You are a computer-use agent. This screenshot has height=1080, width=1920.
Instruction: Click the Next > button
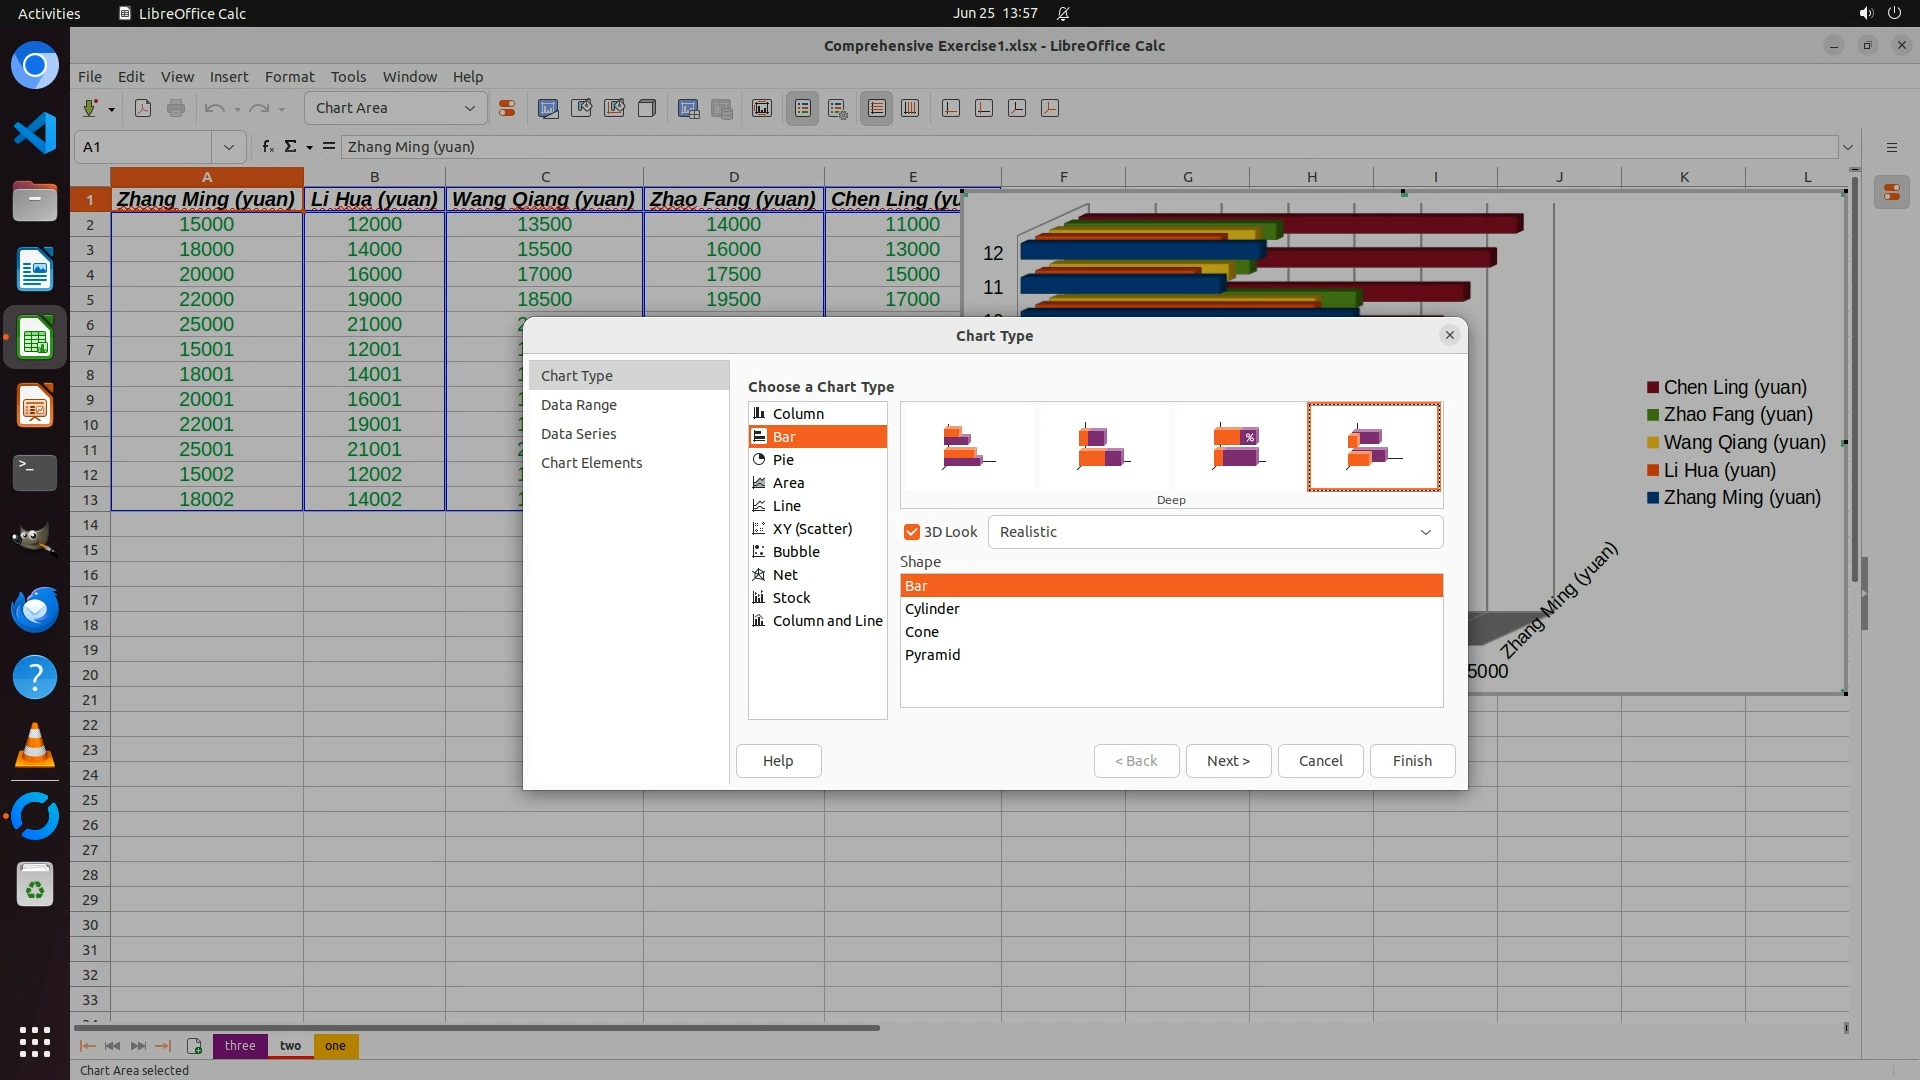[x=1227, y=761]
